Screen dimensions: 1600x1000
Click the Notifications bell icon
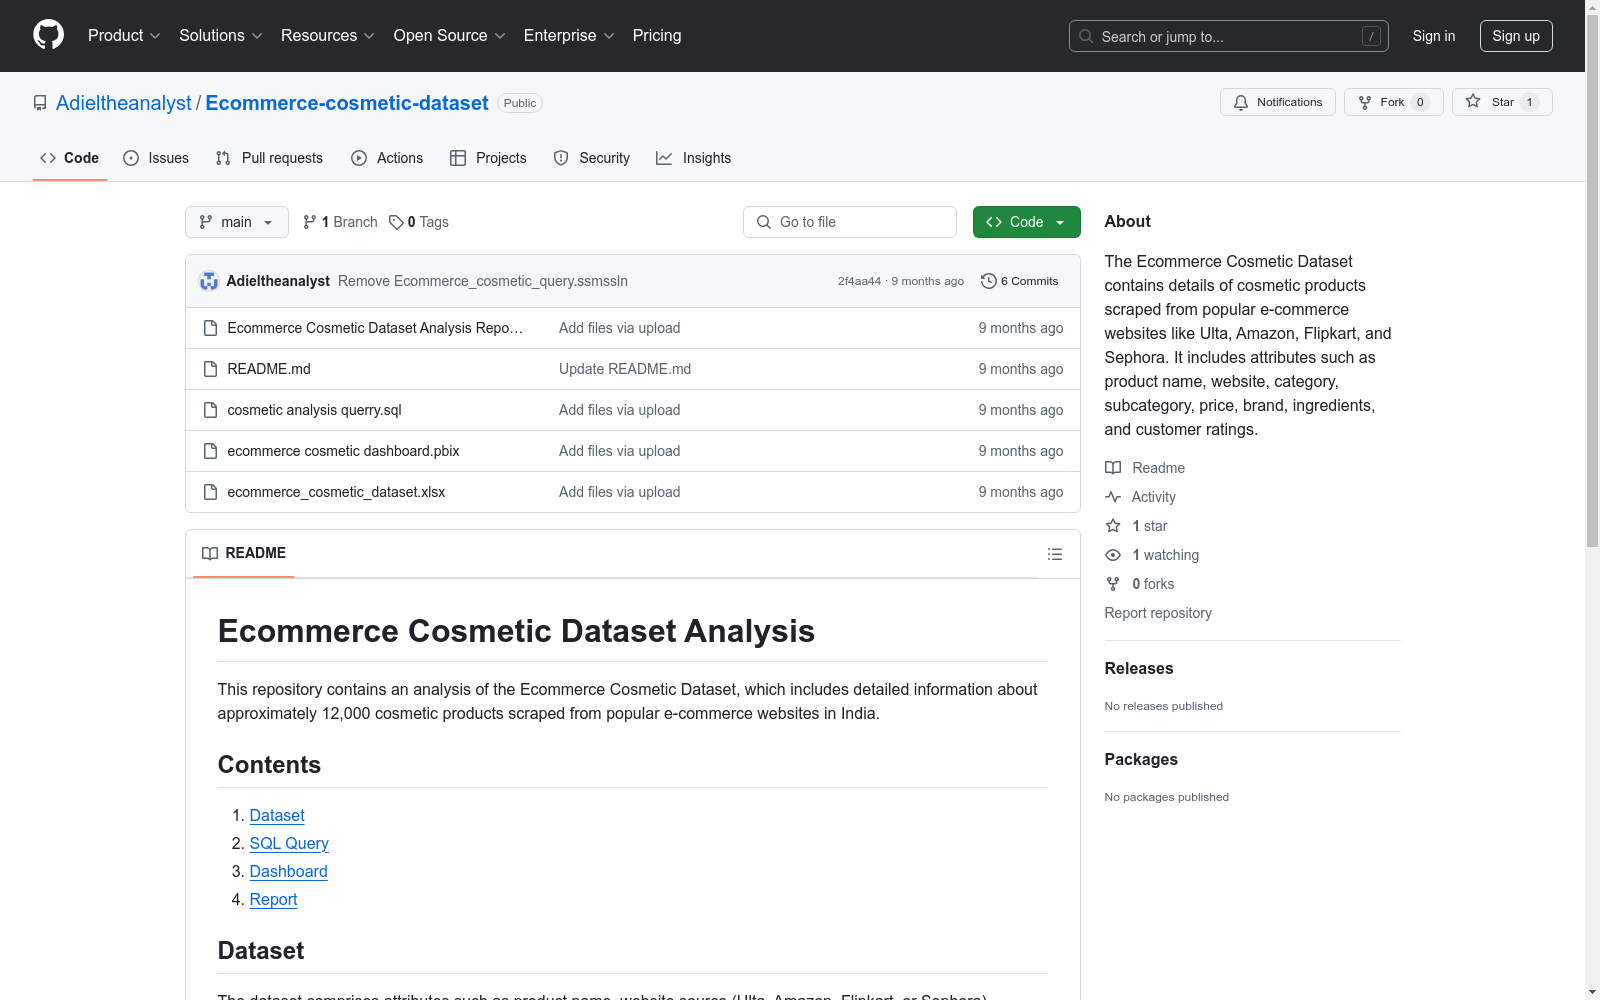coord(1241,102)
